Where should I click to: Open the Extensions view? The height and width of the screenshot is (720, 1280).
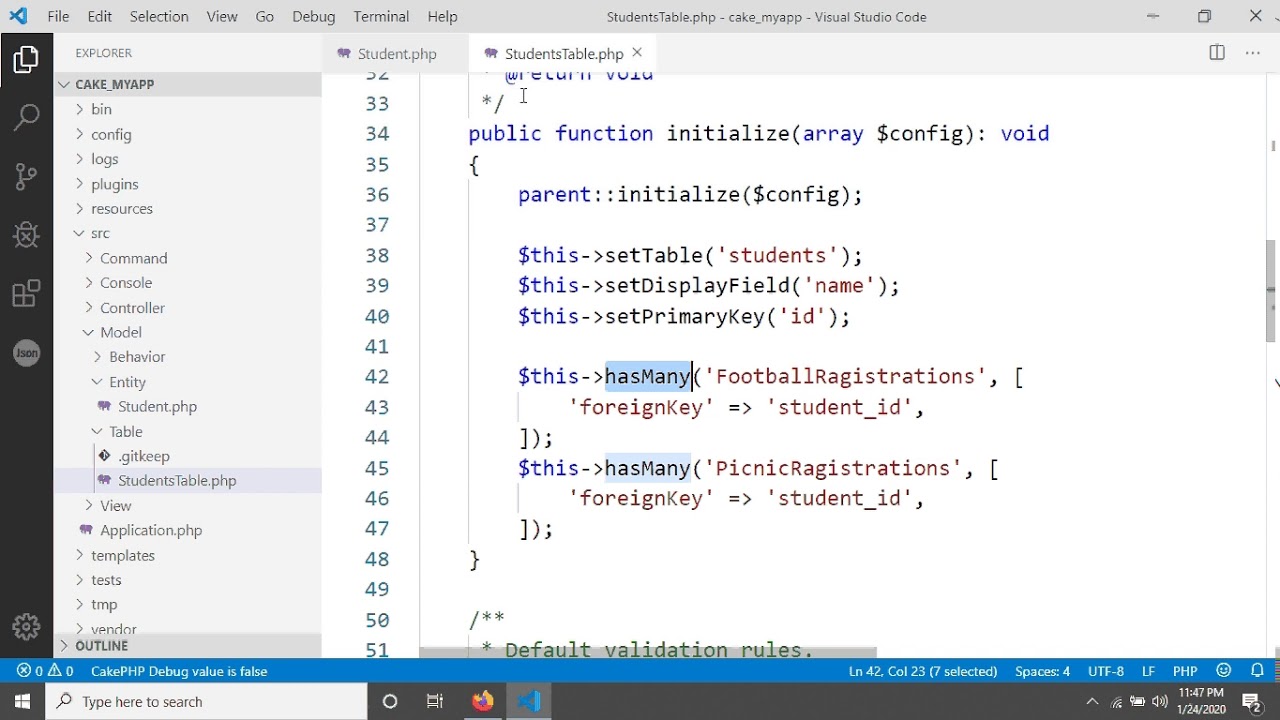[x=26, y=294]
